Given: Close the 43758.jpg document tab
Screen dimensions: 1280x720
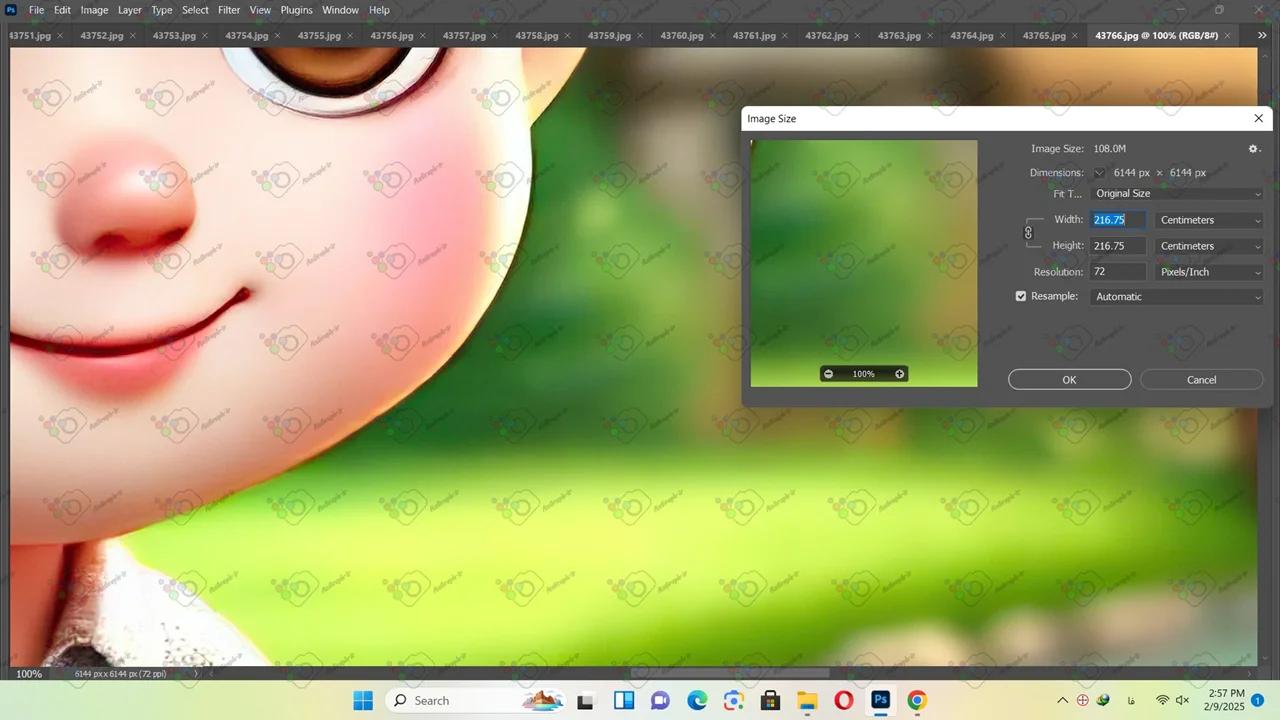Looking at the screenshot, I should tap(567, 36).
